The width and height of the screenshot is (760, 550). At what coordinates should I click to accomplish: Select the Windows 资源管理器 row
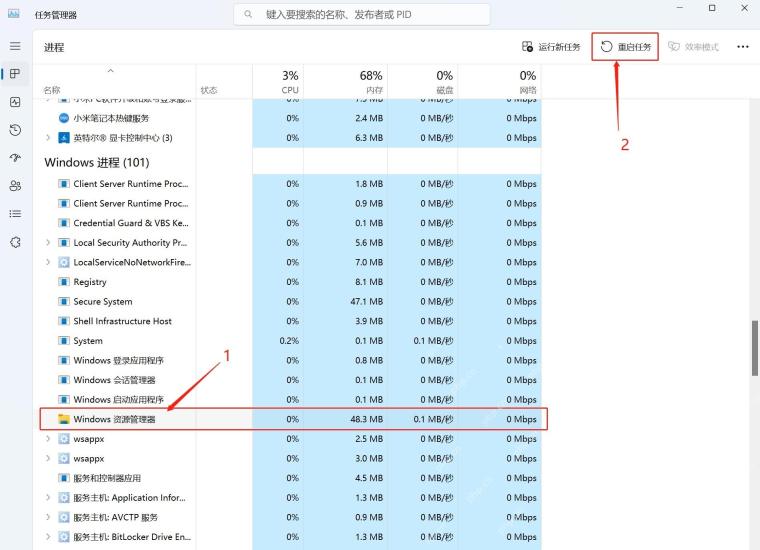point(293,419)
